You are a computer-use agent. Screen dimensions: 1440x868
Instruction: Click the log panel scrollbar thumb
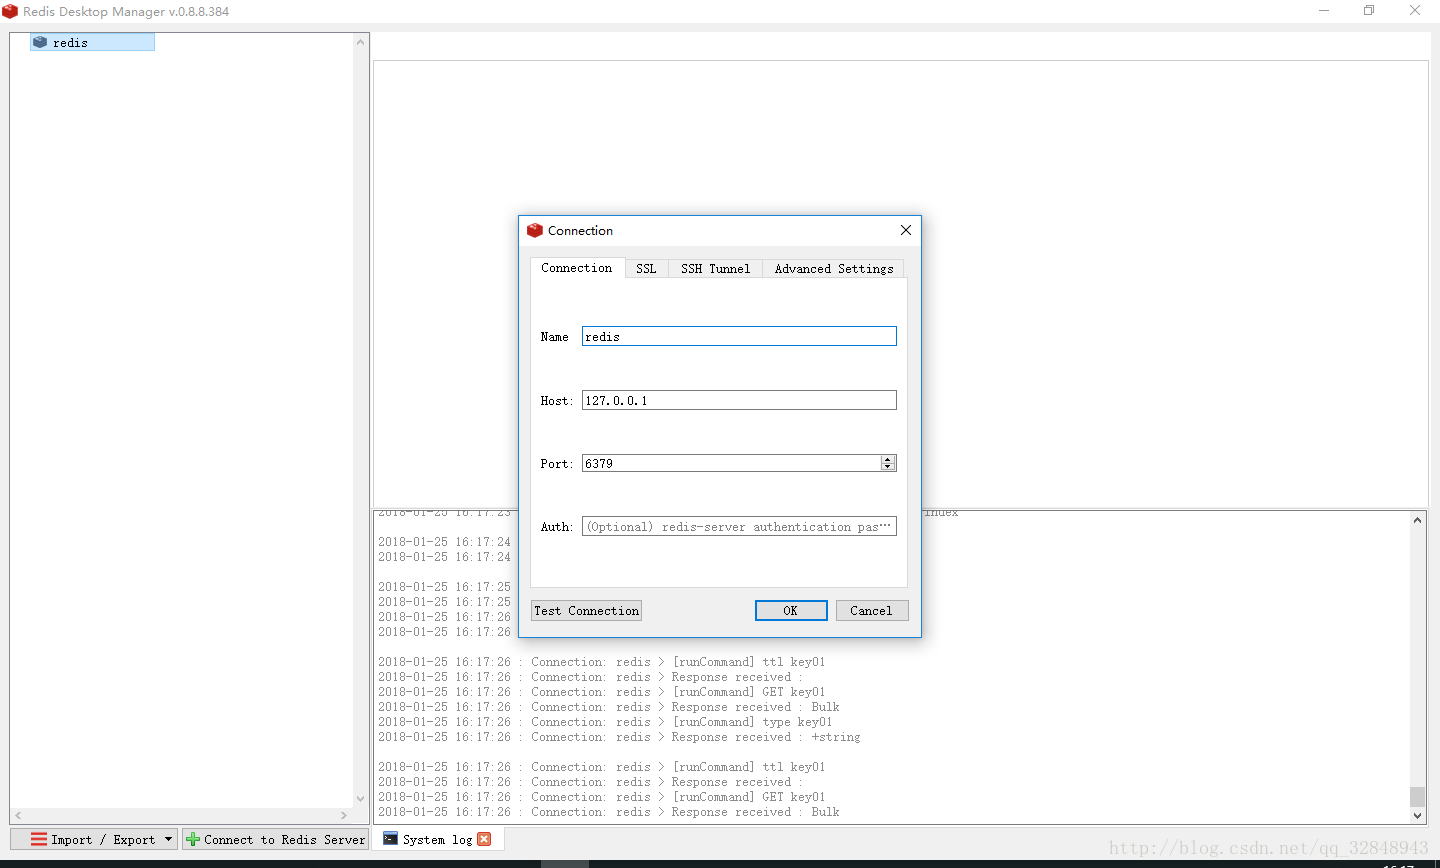1417,796
